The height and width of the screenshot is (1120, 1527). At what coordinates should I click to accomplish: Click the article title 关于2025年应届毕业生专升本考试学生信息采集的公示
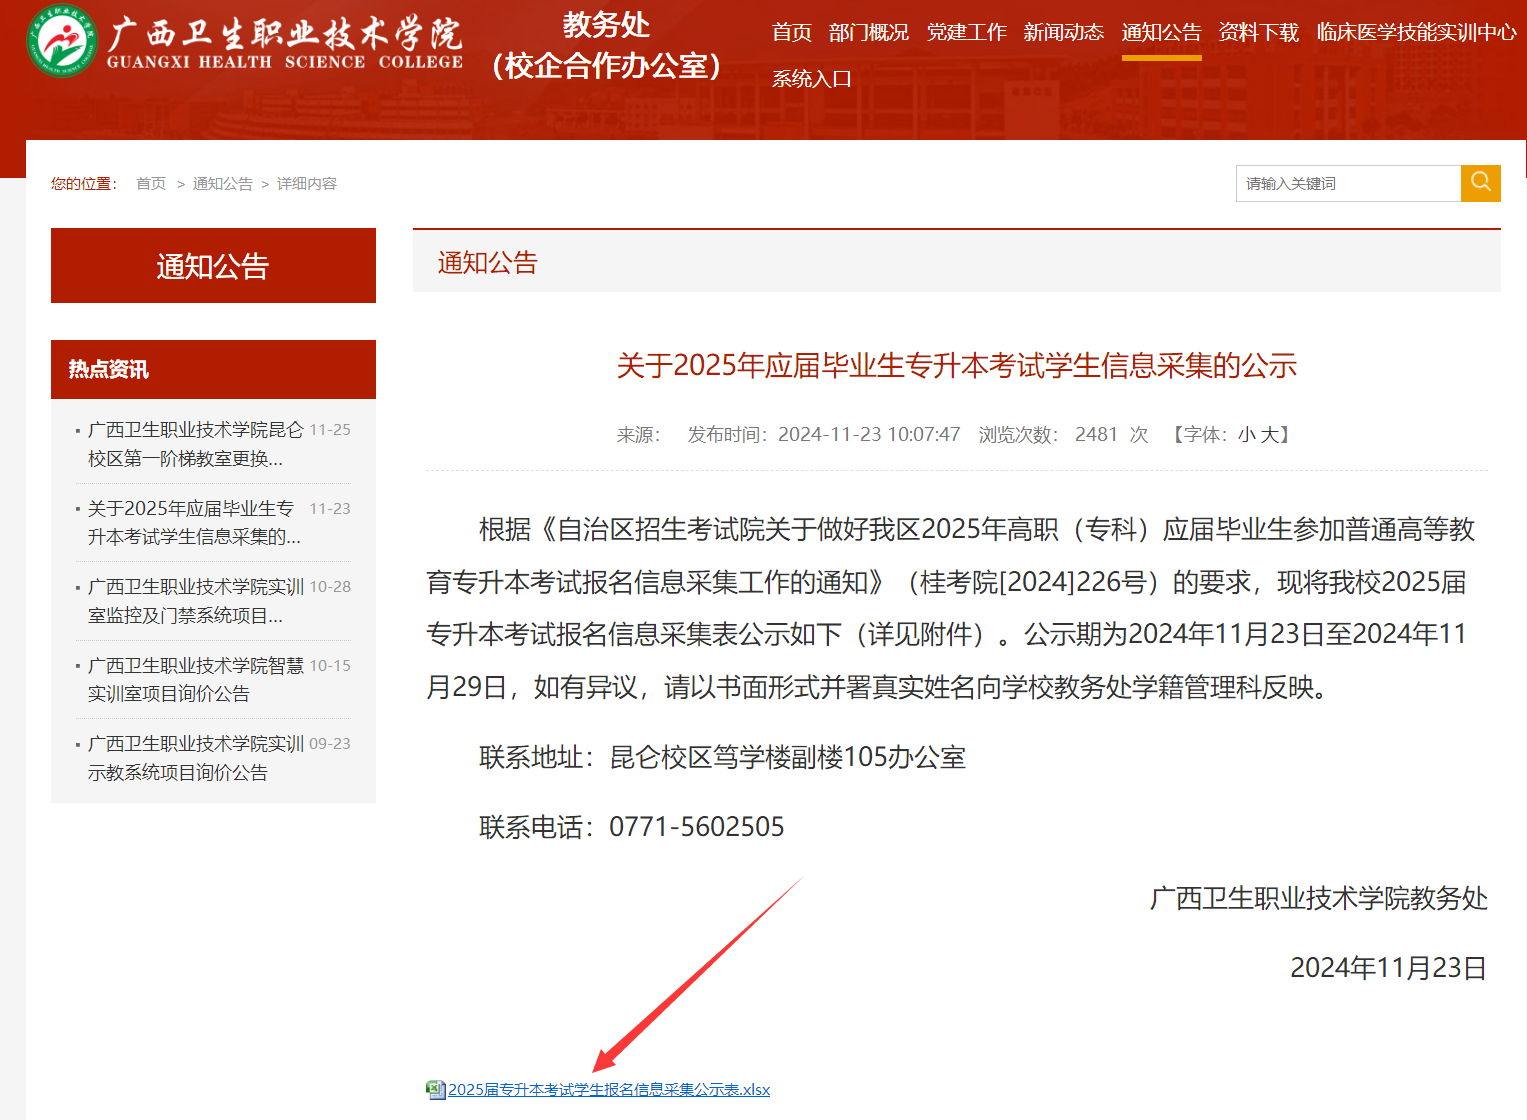coord(957,365)
